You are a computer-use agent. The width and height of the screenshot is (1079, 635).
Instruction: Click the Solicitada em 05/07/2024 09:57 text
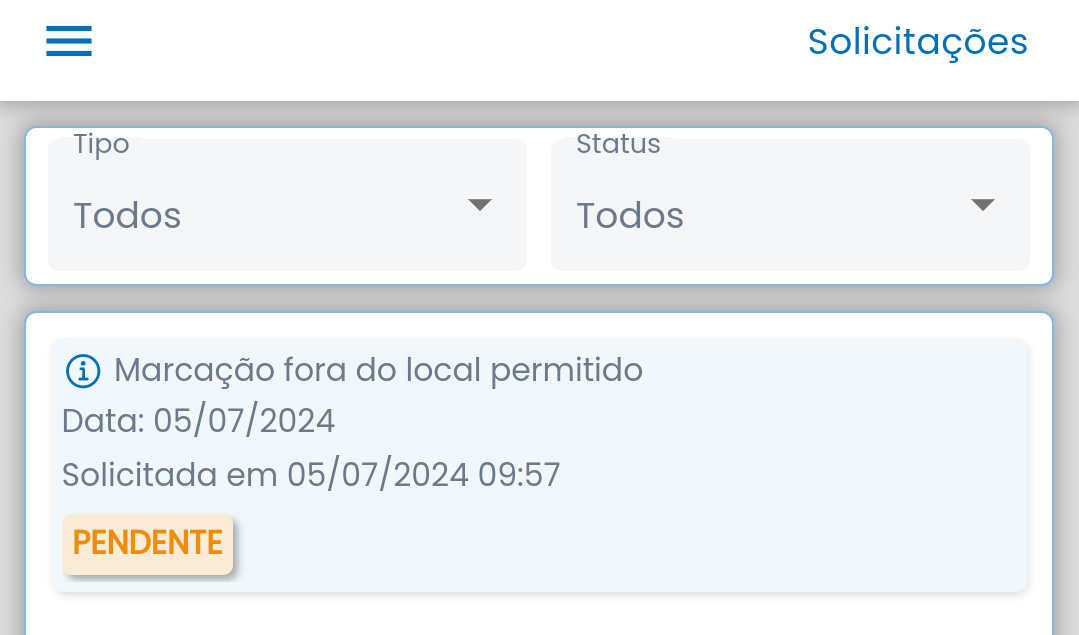point(311,474)
